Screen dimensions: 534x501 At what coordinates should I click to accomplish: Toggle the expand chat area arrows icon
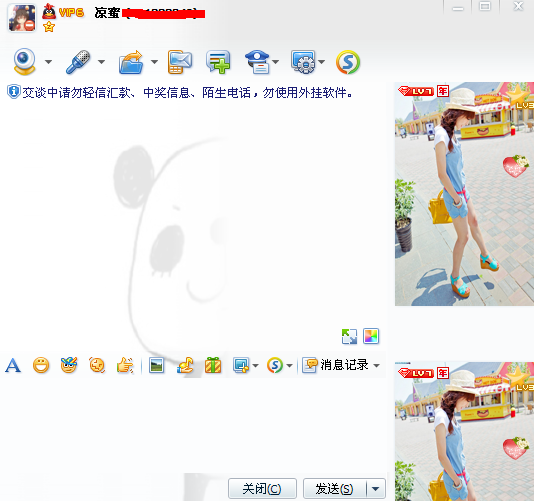tap(349, 336)
